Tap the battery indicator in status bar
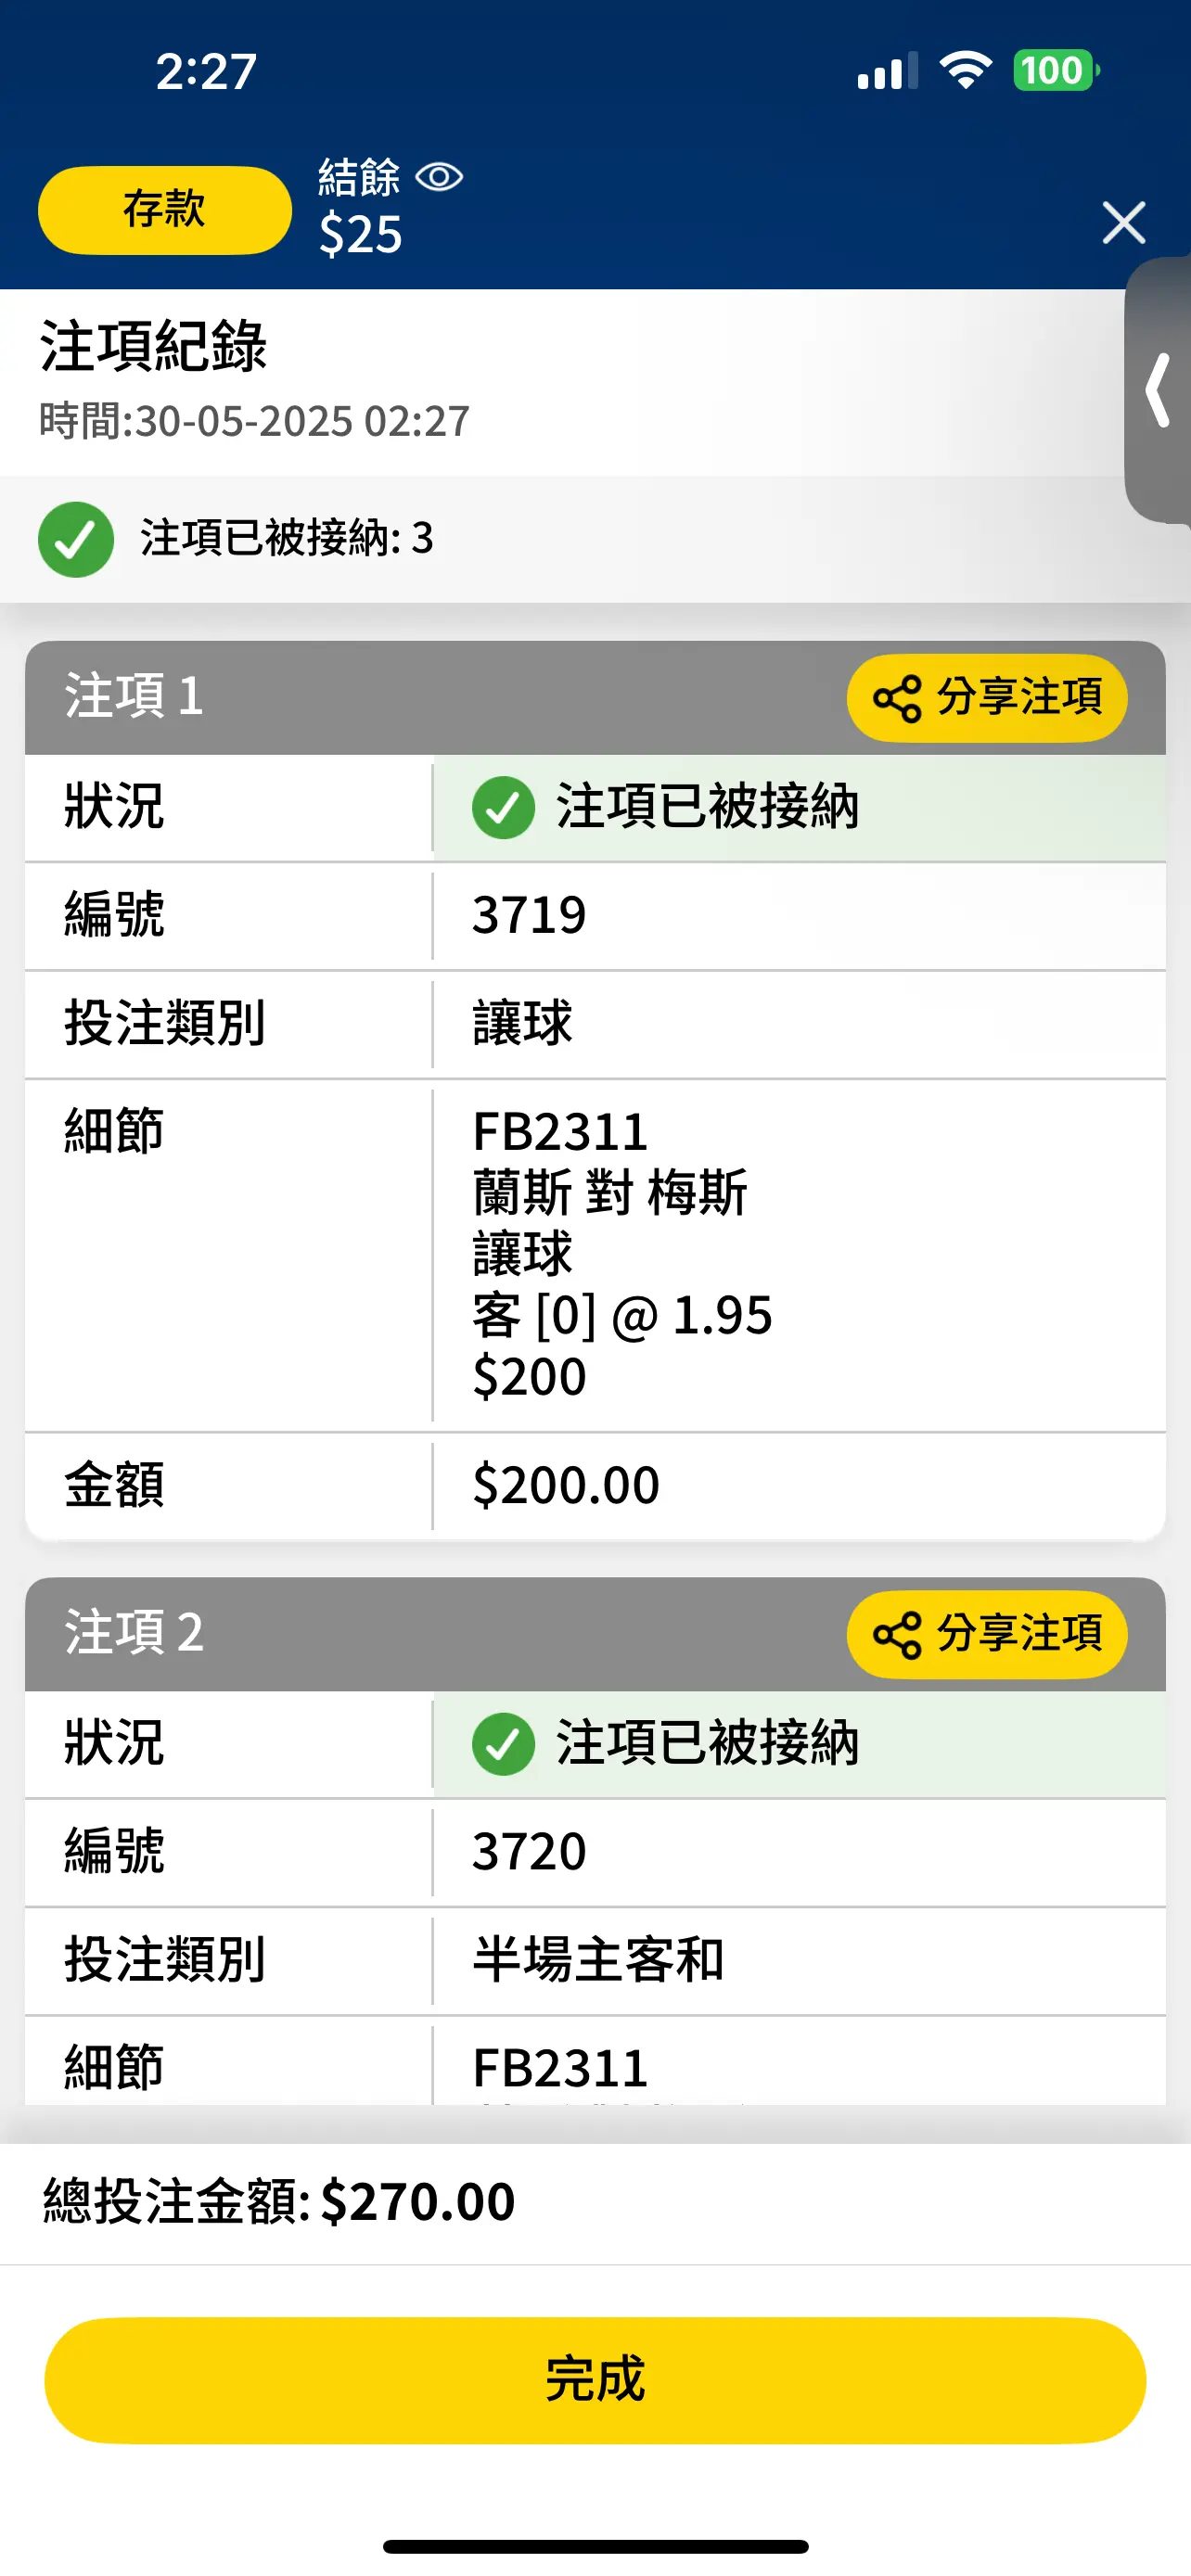 pos(1056,71)
